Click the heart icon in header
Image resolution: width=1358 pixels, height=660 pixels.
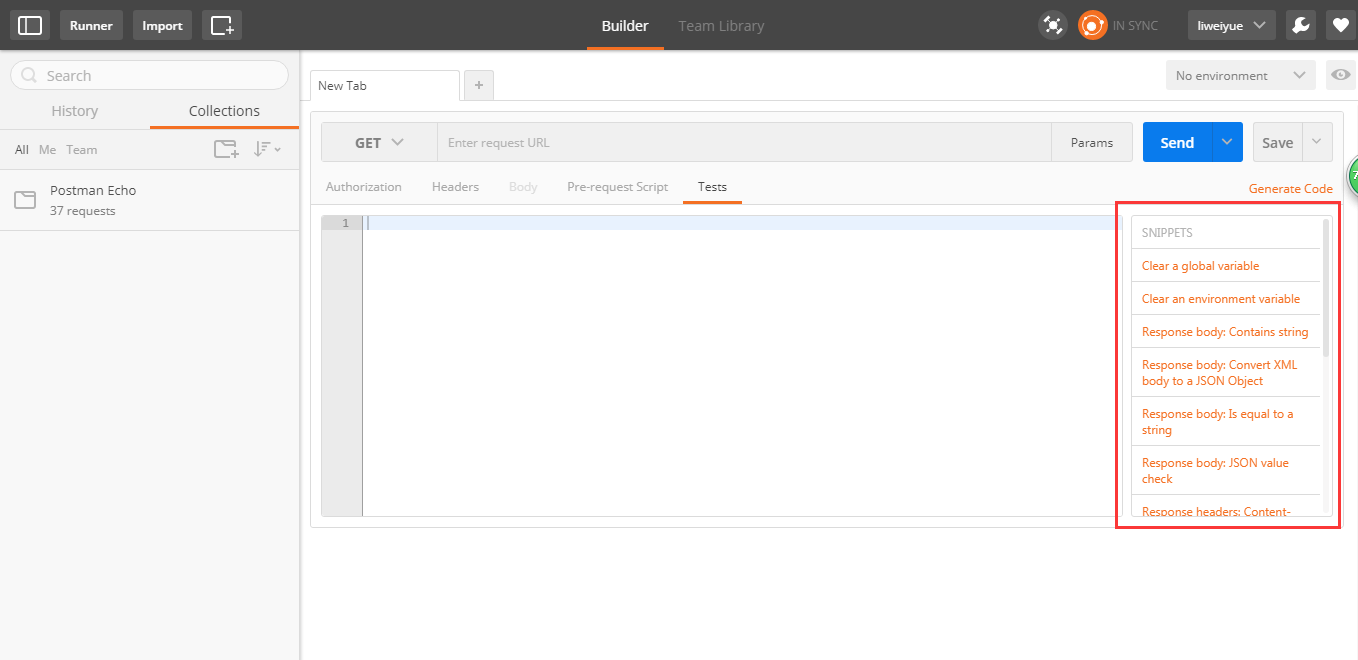pyautogui.click(x=1340, y=25)
